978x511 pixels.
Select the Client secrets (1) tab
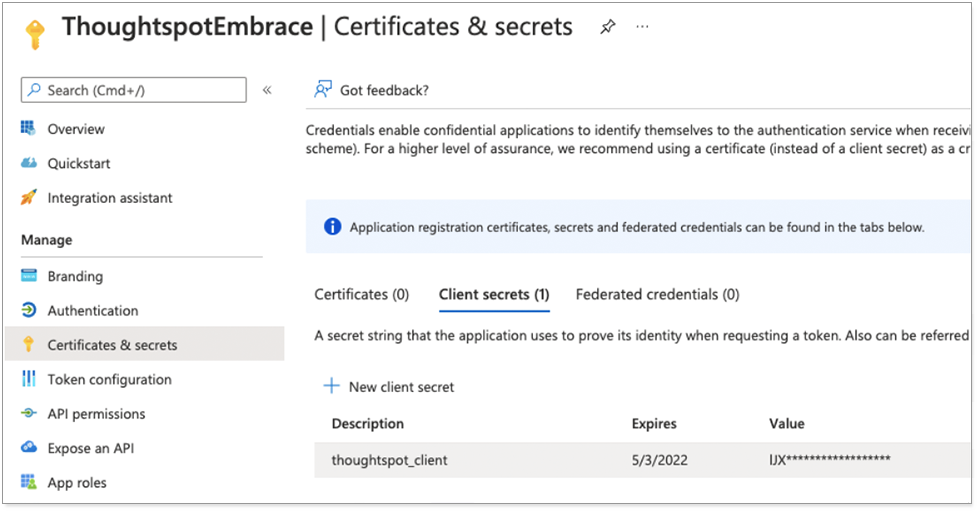(x=494, y=294)
